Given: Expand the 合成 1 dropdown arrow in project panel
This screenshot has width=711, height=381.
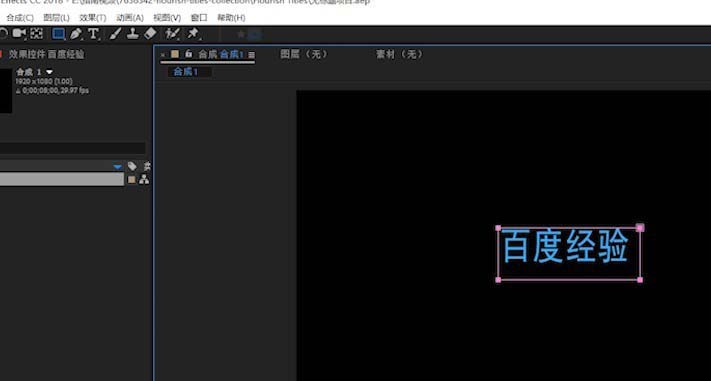Looking at the screenshot, I should (x=49, y=72).
